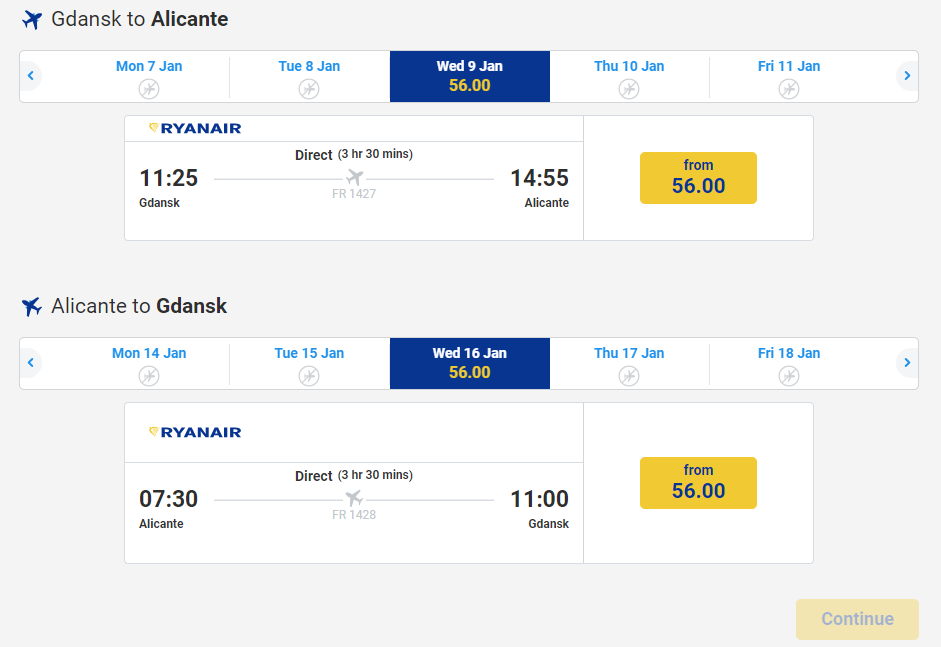Select the Mon 7 Jan date tab
Screen dimensions: 941x647
[x=149, y=67]
